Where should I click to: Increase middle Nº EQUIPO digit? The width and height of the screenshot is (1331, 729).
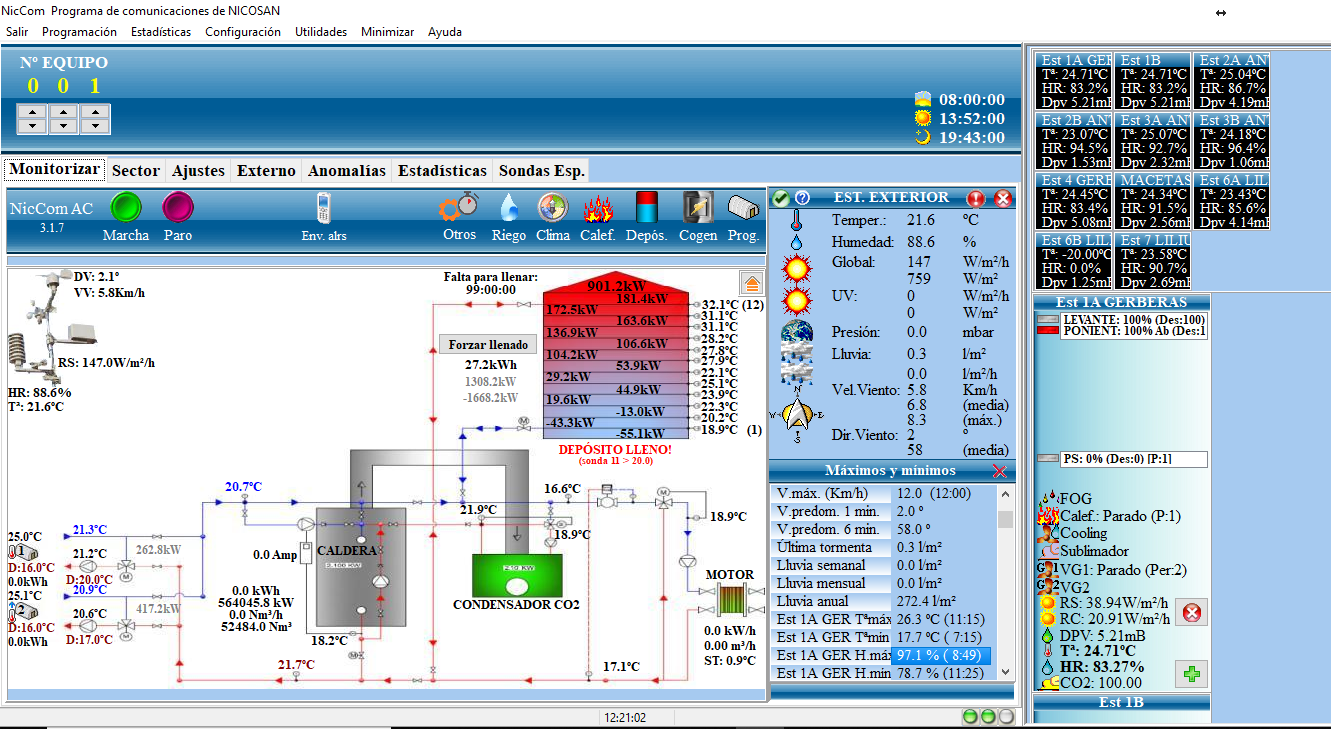coord(64,113)
